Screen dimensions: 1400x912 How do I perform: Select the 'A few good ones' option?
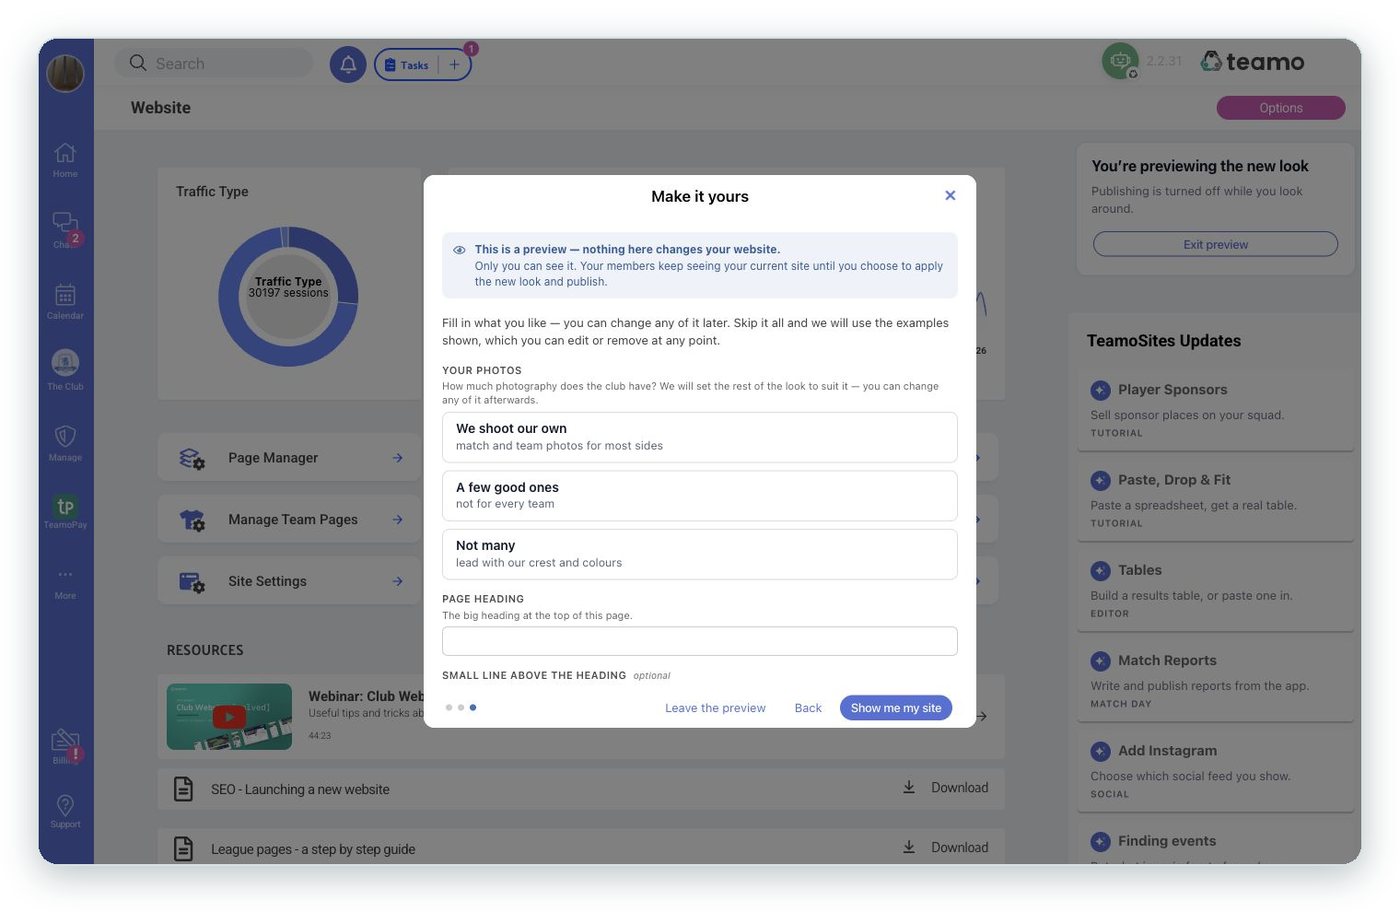tap(699, 496)
